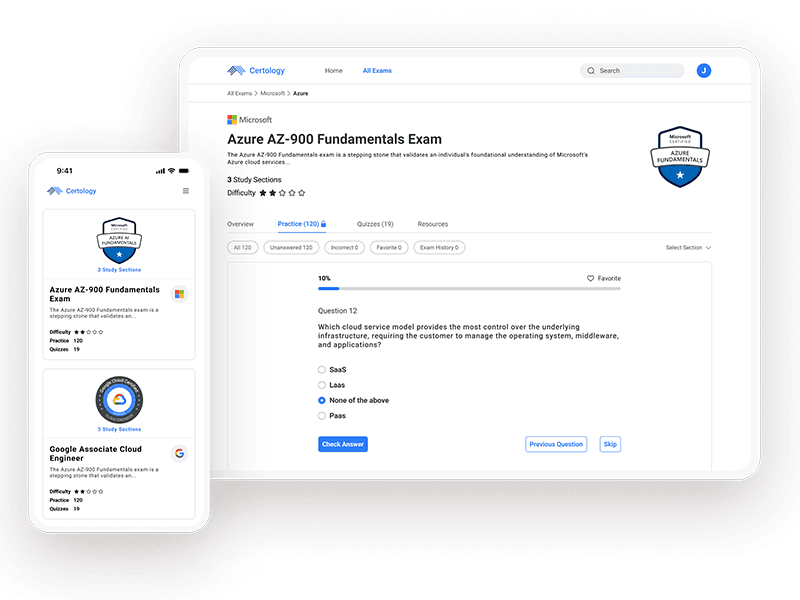Click the Favorite heart icon
This screenshot has height=600, width=800.
click(591, 279)
